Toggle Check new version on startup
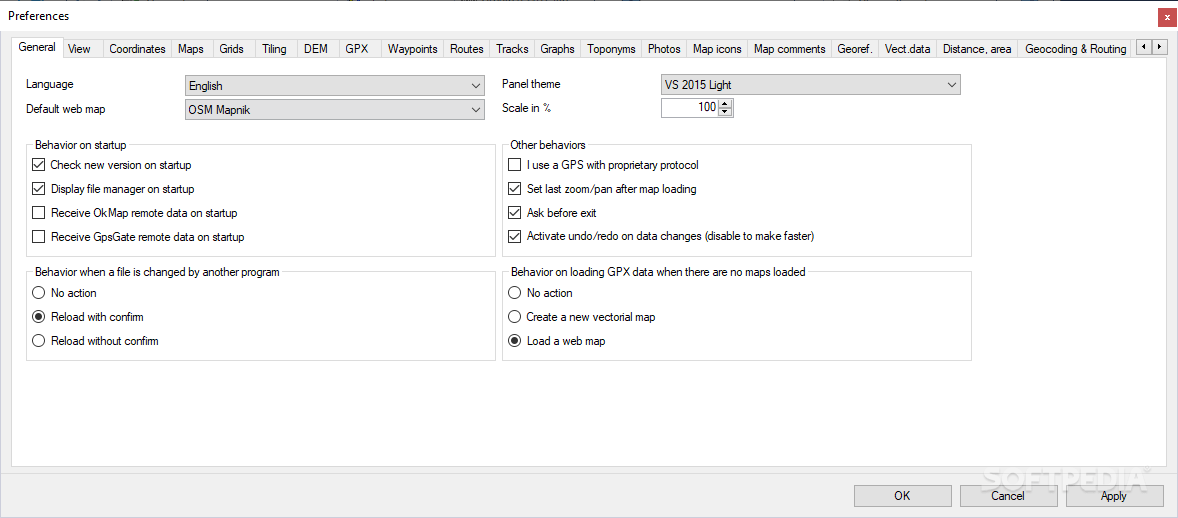This screenshot has width=1178, height=518. click(x=39, y=165)
